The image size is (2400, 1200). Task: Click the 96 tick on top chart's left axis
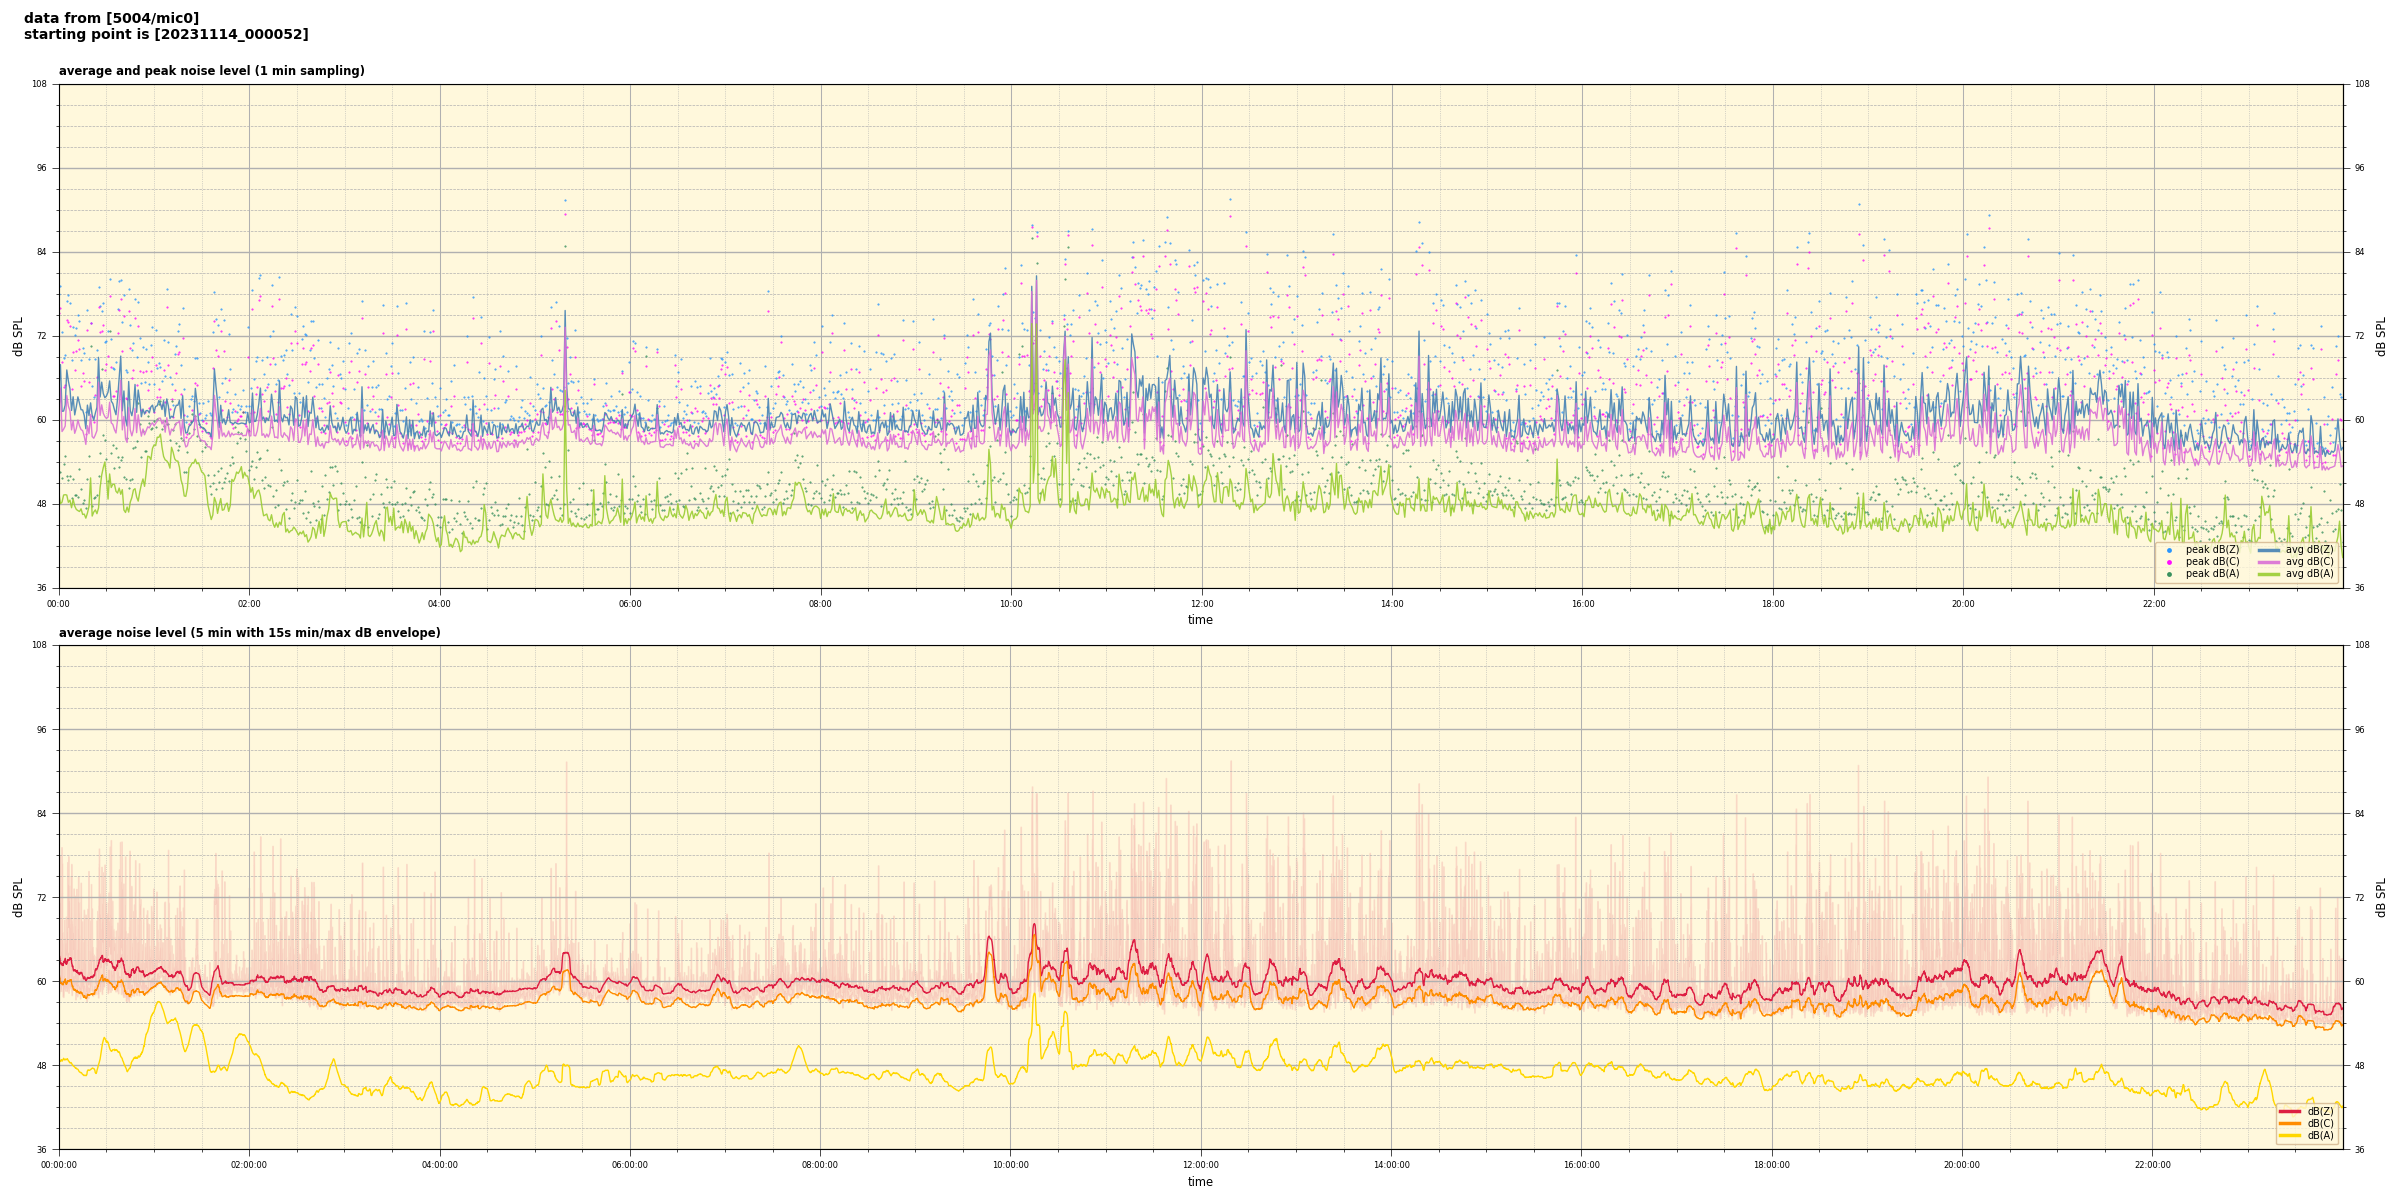[42, 168]
